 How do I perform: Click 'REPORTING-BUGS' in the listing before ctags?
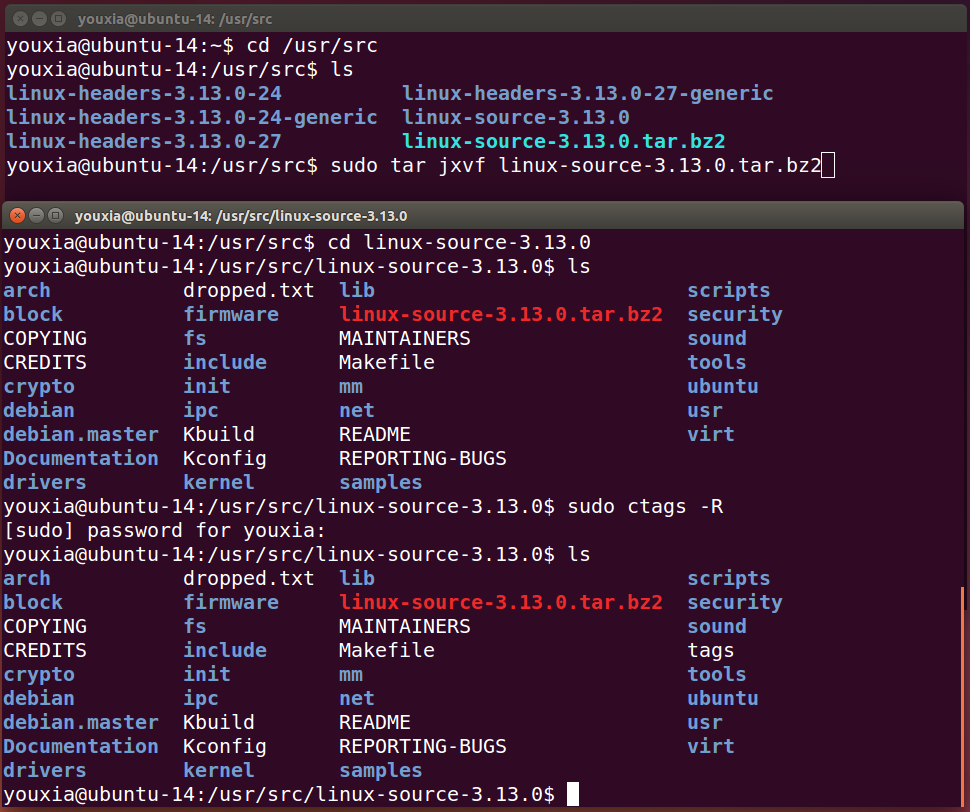[423, 459]
